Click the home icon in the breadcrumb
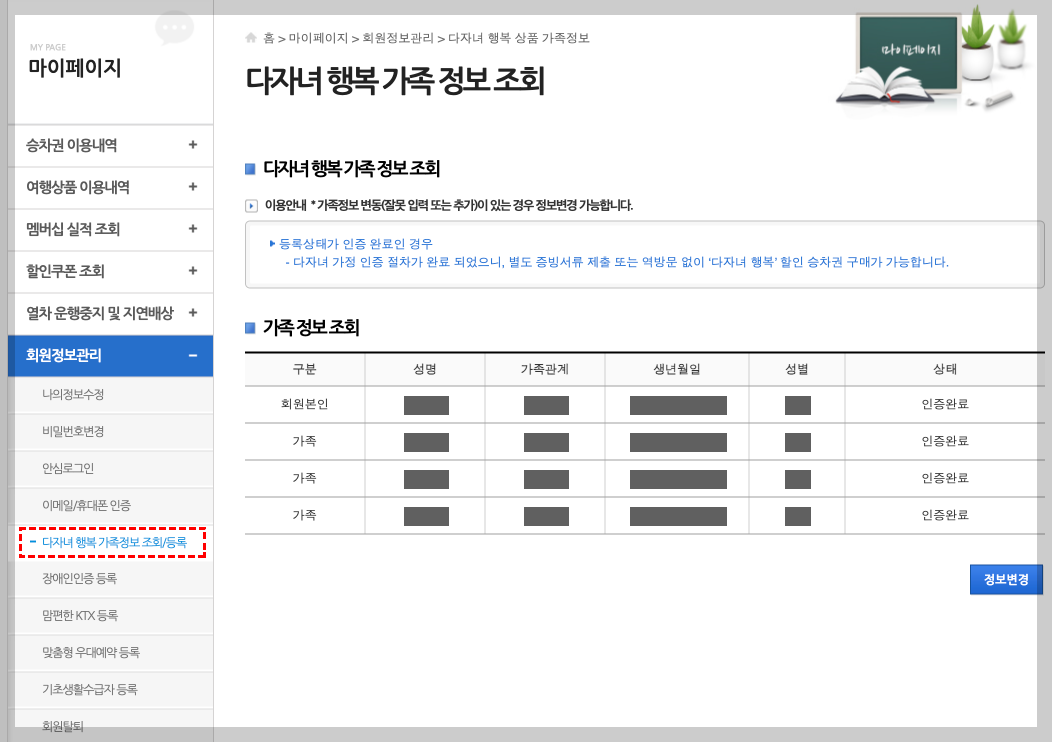Image resolution: width=1052 pixels, height=742 pixels. click(x=250, y=38)
